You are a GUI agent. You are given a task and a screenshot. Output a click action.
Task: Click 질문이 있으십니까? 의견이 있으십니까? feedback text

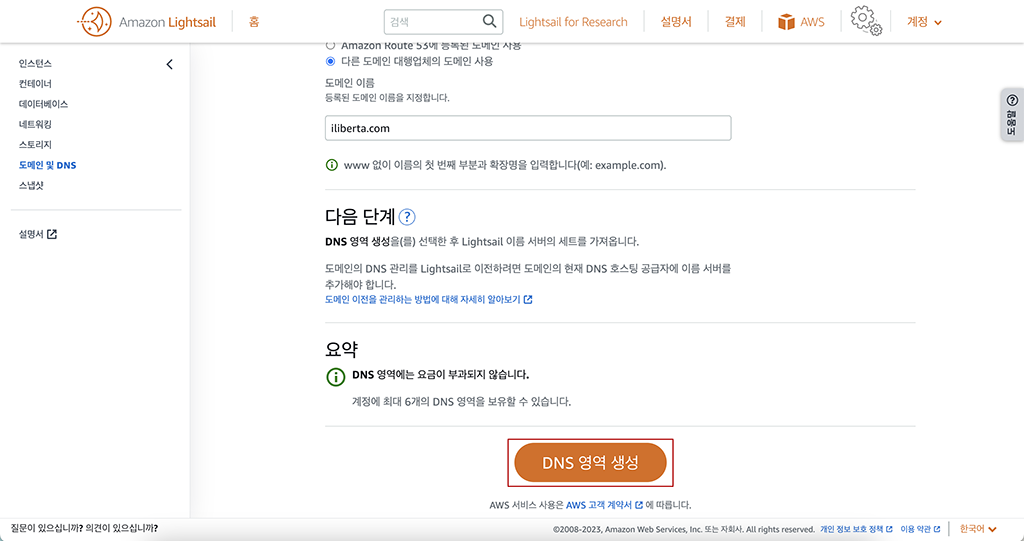pos(84,528)
